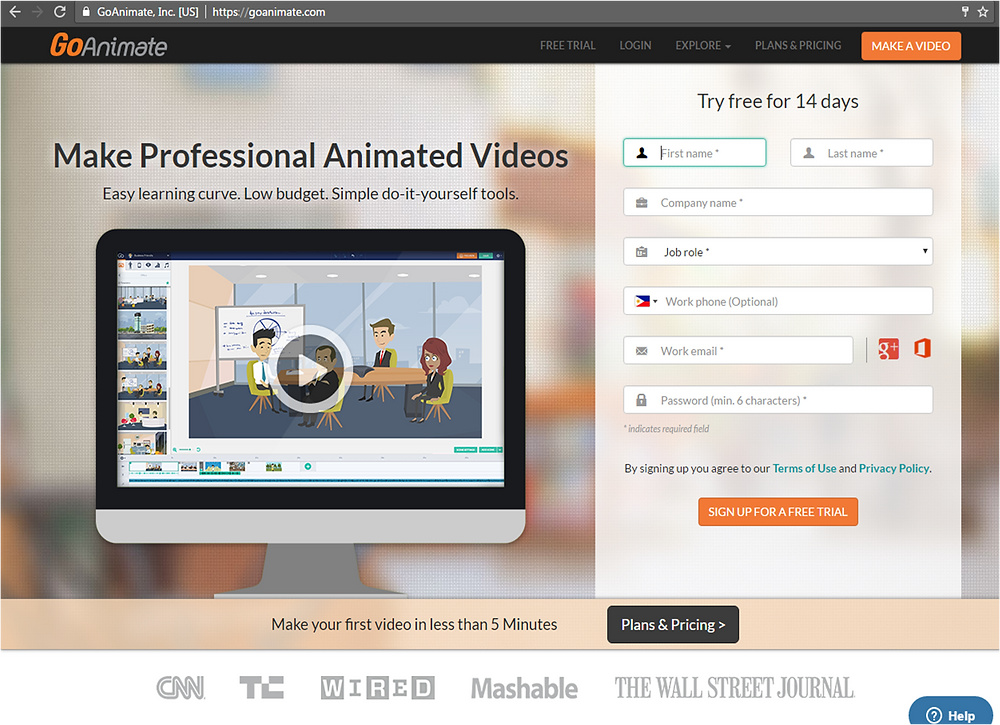Click the Work email field
This screenshot has height=725, width=1000.
coord(738,351)
